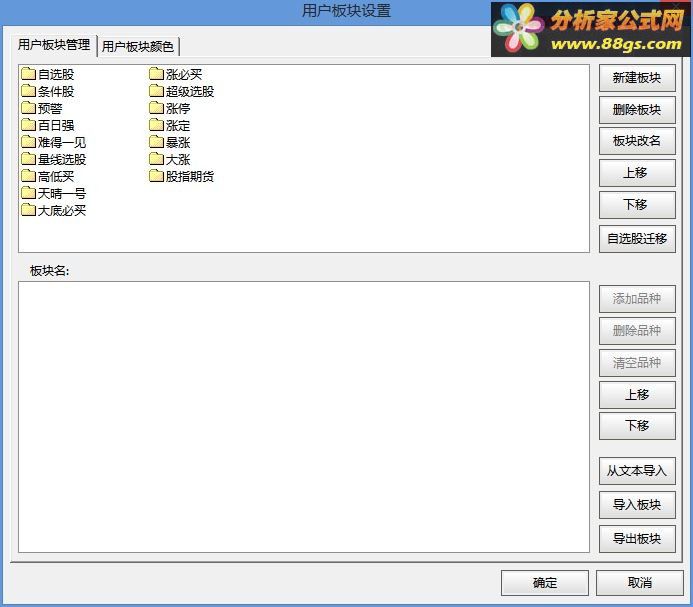Pick the 涨停 block label

click(x=178, y=108)
